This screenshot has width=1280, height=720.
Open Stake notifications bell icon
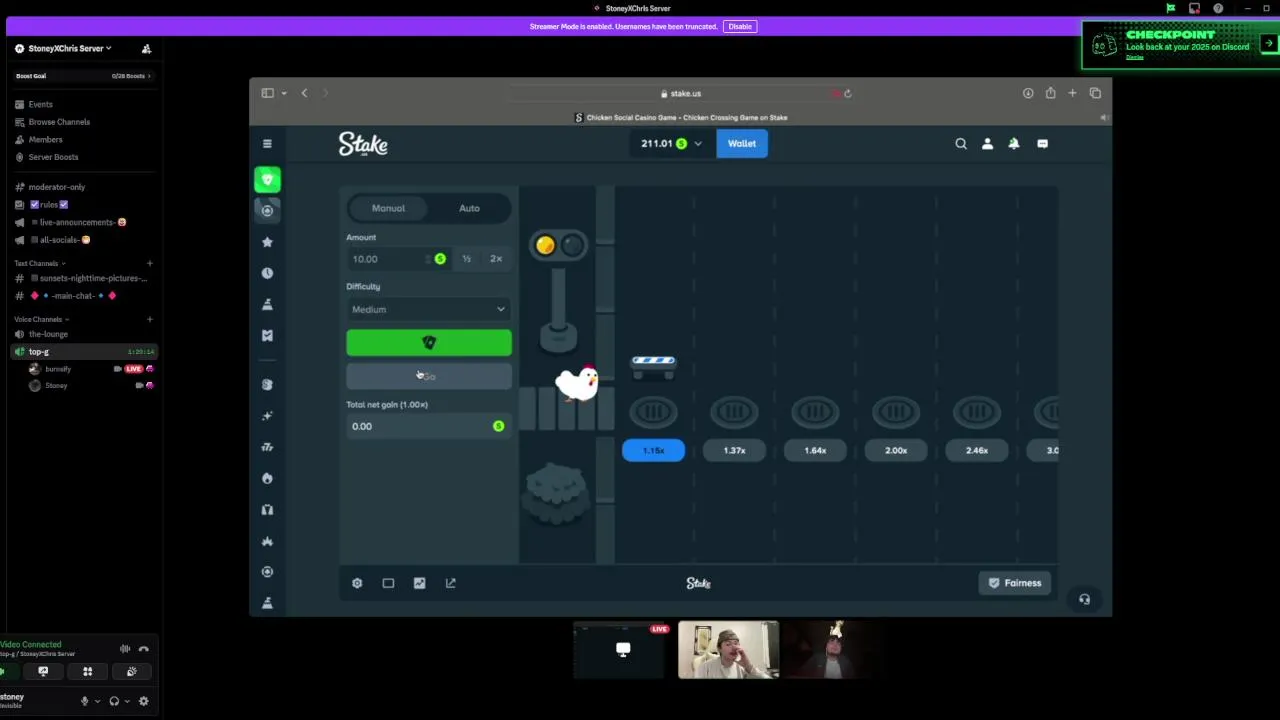1014,143
